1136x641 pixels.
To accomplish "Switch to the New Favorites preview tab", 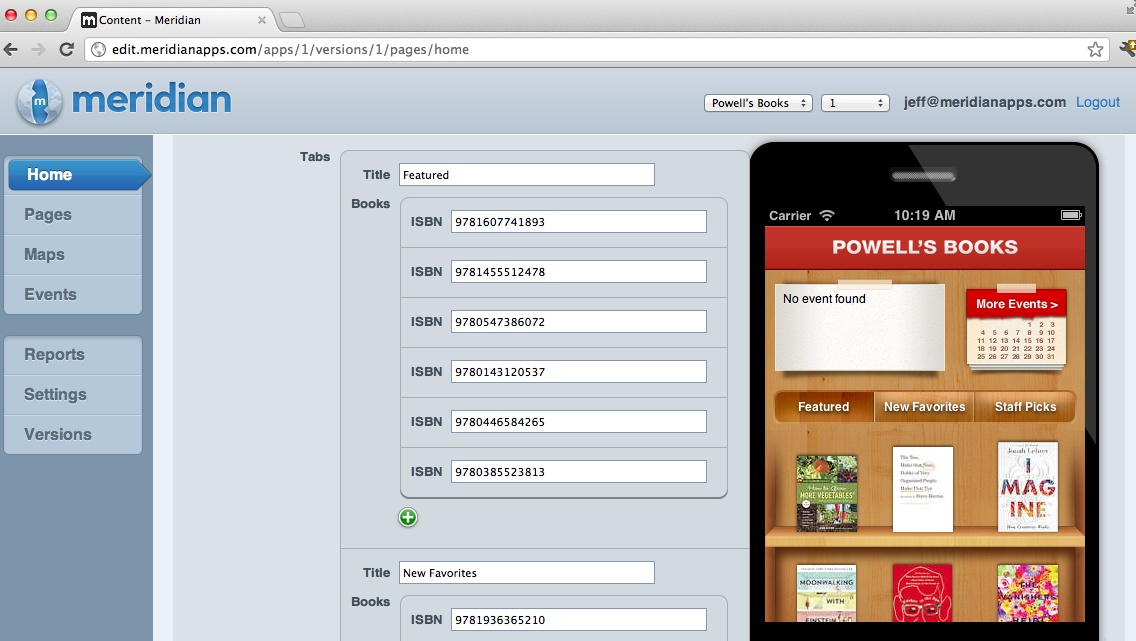I will click(923, 406).
